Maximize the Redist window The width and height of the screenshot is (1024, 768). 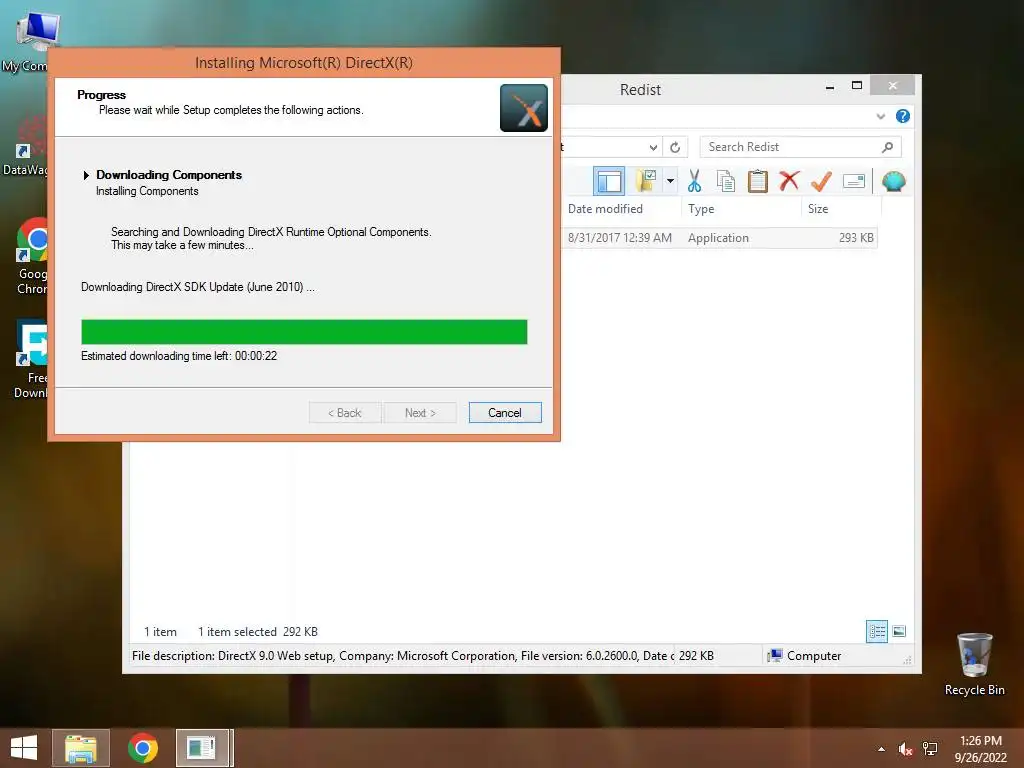(x=857, y=86)
